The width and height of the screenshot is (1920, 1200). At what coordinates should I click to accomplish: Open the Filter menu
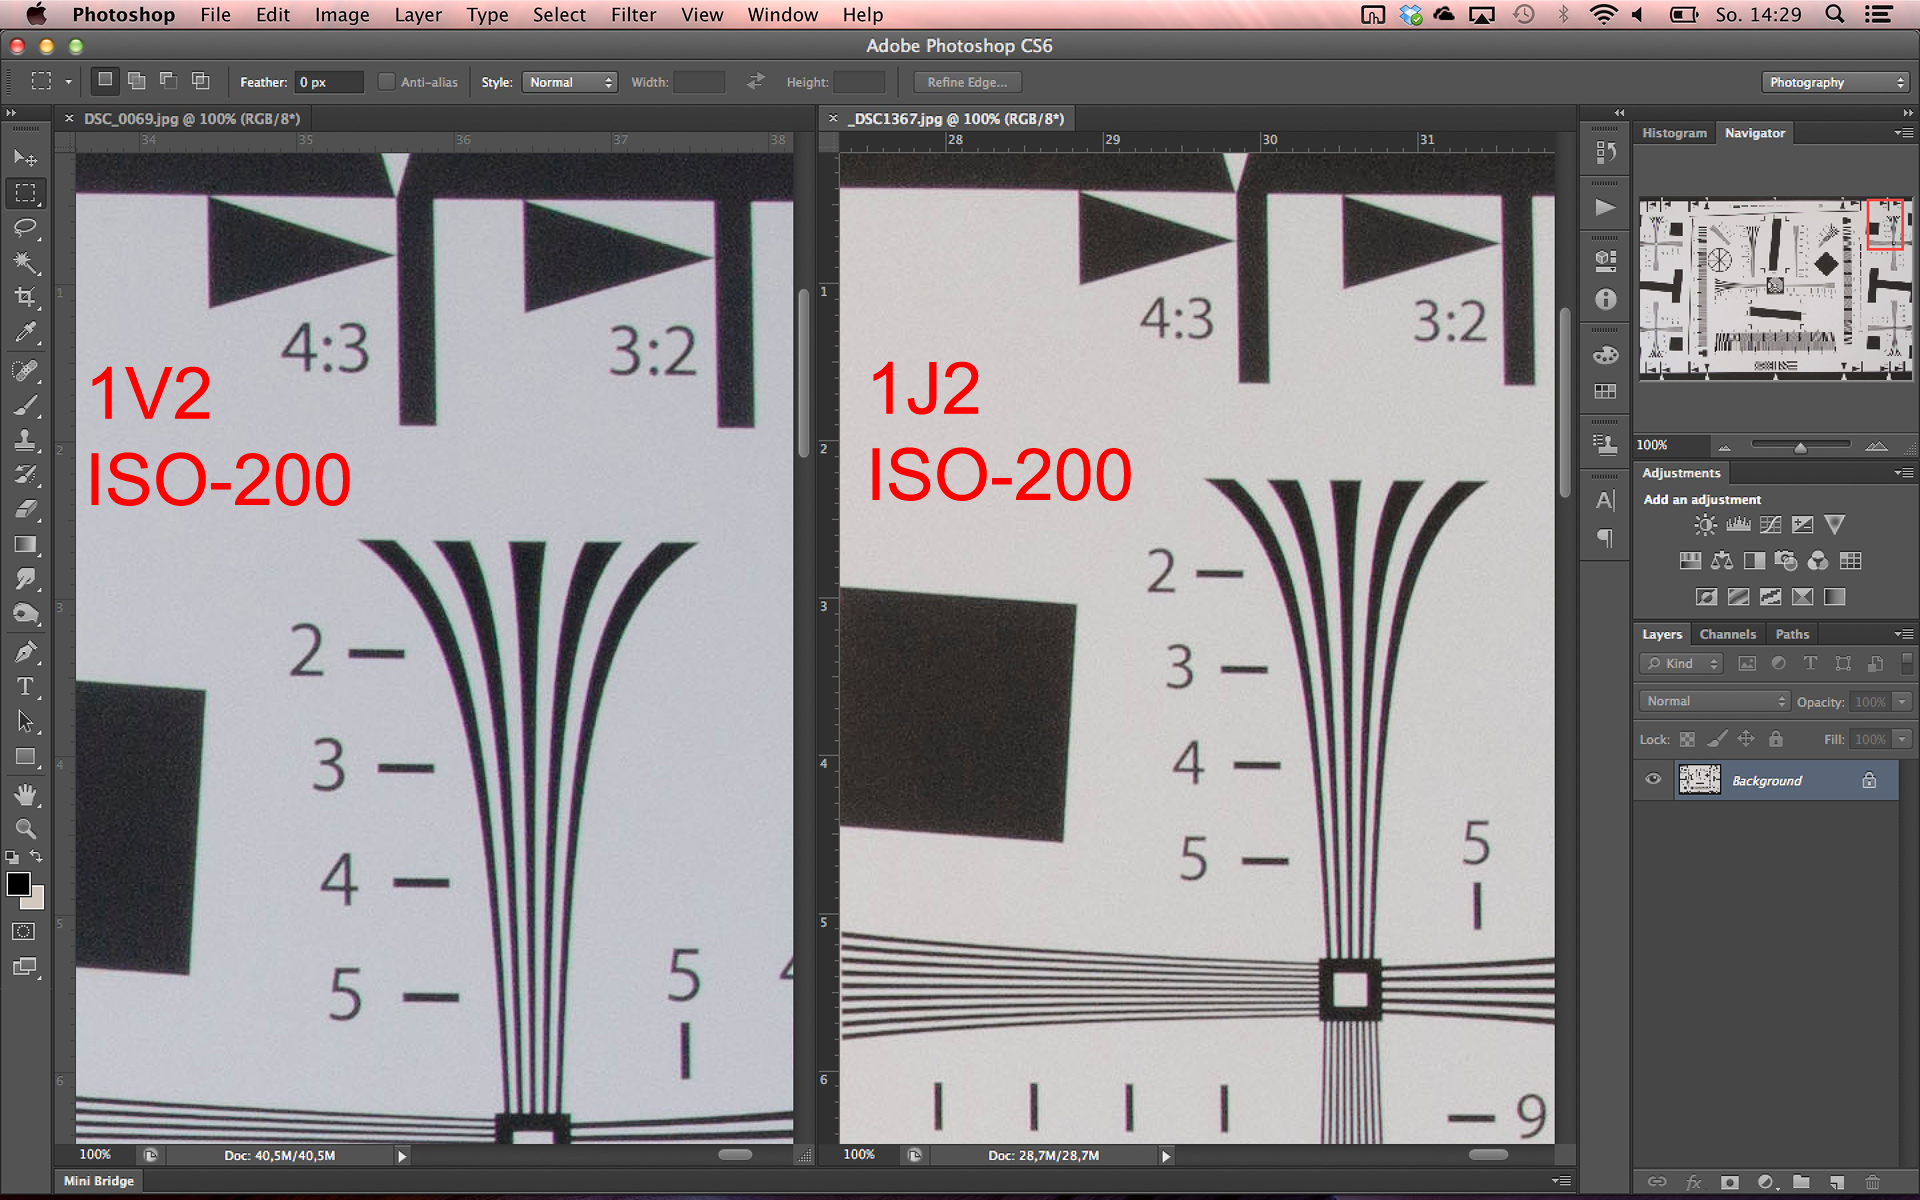click(x=633, y=15)
